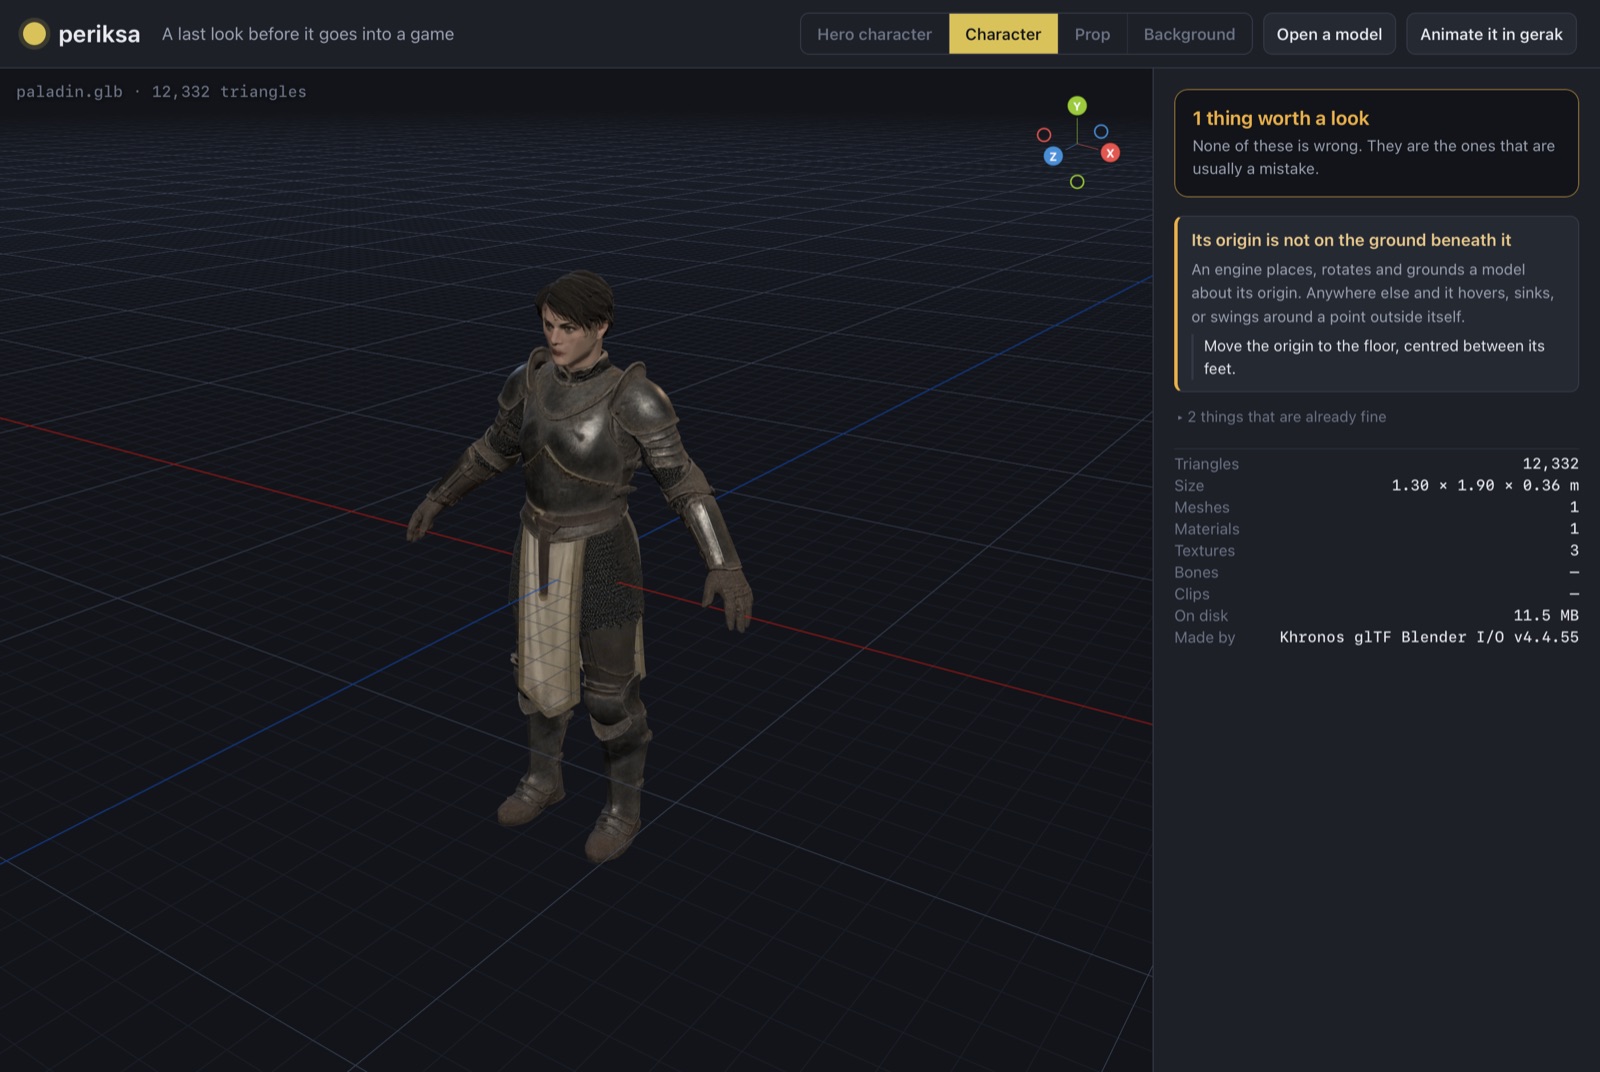The width and height of the screenshot is (1600, 1072).
Task: Click the negative Z axis gizmo circle
Action: click(x=1101, y=131)
